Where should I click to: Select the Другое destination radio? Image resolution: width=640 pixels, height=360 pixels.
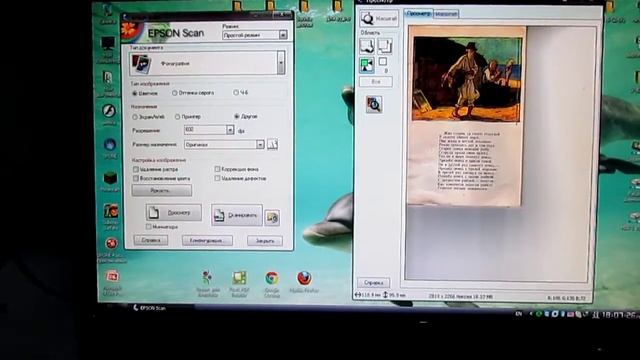coord(237,116)
